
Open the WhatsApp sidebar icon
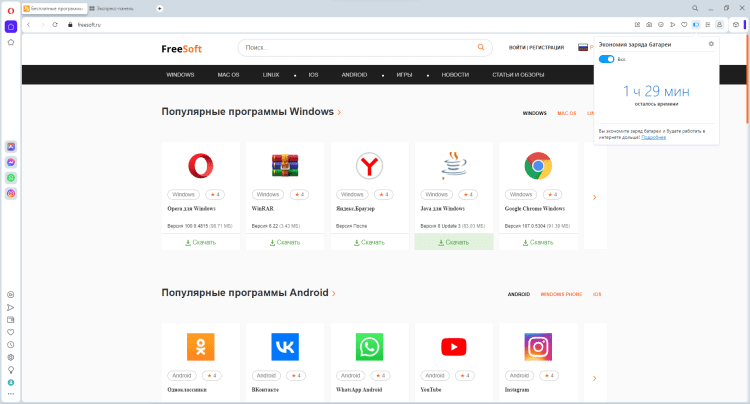click(x=11, y=178)
